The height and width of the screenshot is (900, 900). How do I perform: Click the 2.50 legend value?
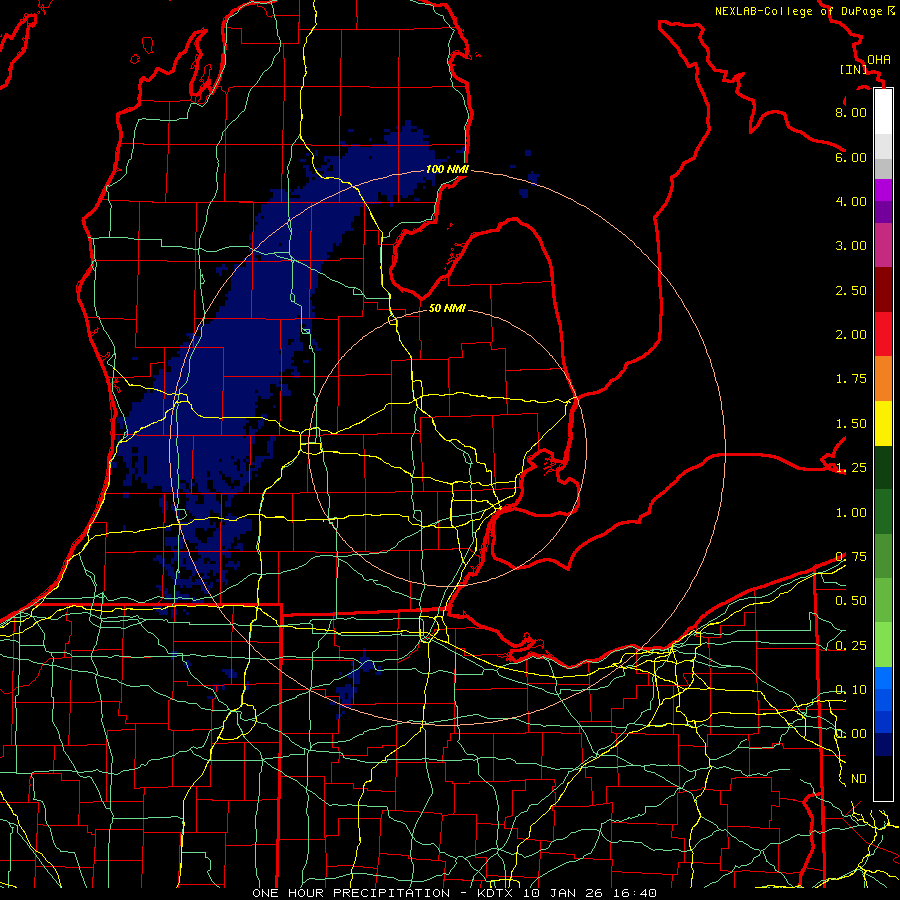tap(851, 290)
